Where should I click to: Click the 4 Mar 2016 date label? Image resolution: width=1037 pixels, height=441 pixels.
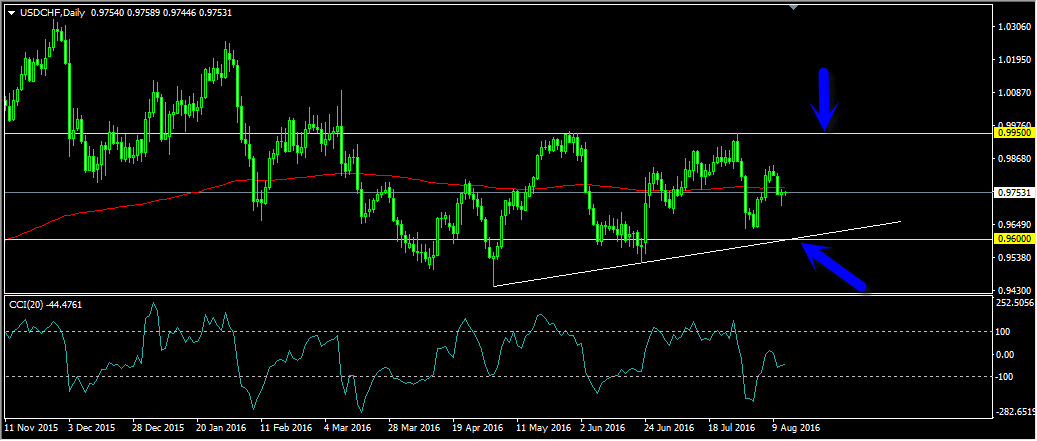pos(349,428)
